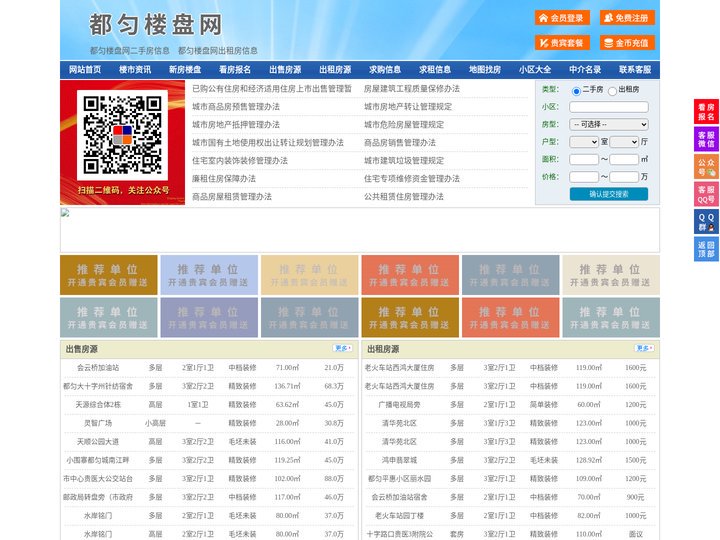Go to 网站首页 in navigation bar
The height and width of the screenshot is (540, 720).
(x=85, y=70)
